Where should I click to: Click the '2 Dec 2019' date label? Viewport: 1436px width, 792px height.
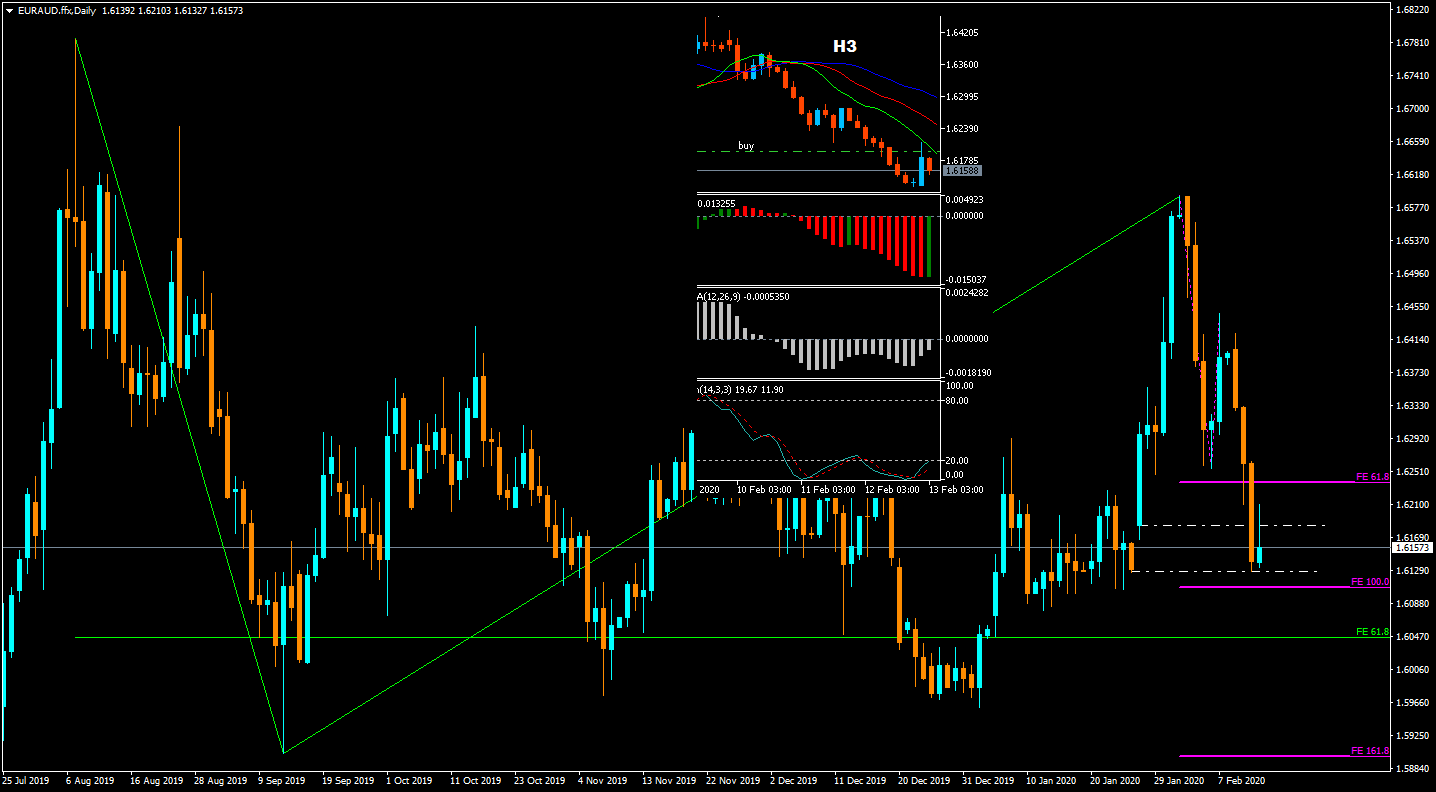click(796, 780)
